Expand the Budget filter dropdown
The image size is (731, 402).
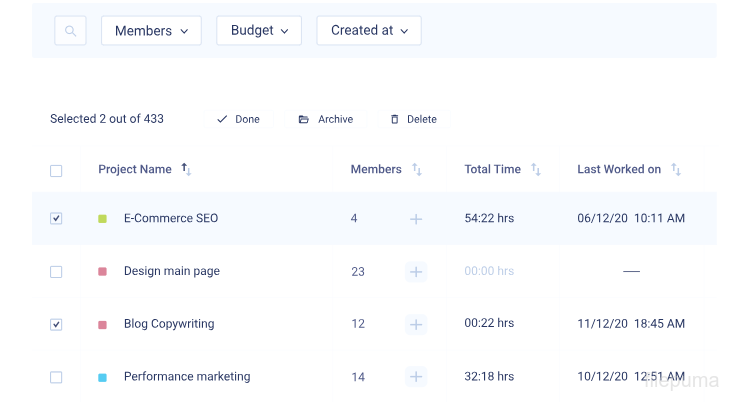[x=259, y=31]
